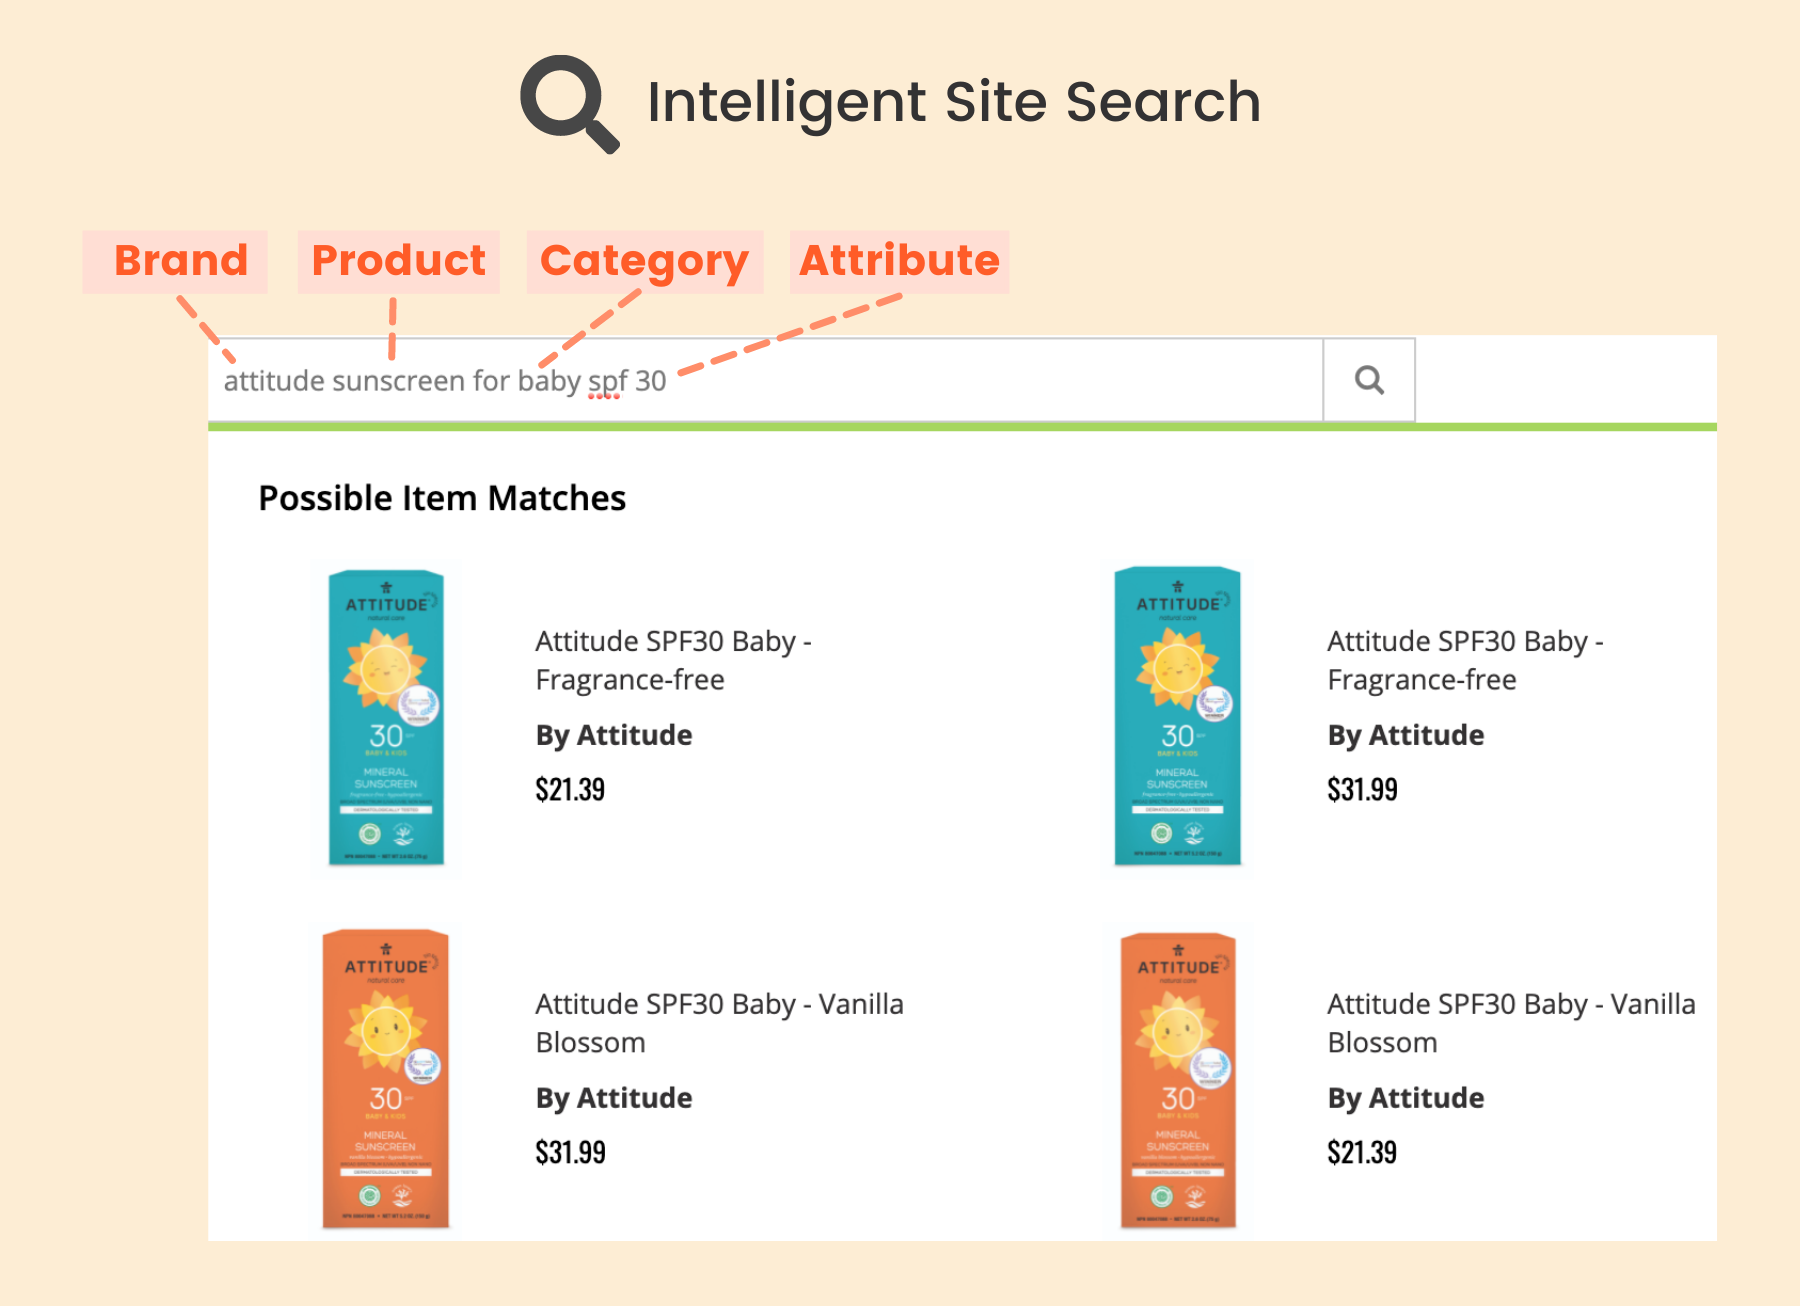Click the Intelligent Site Search title text
This screenshot has height=1306, width=1800.
954,102
